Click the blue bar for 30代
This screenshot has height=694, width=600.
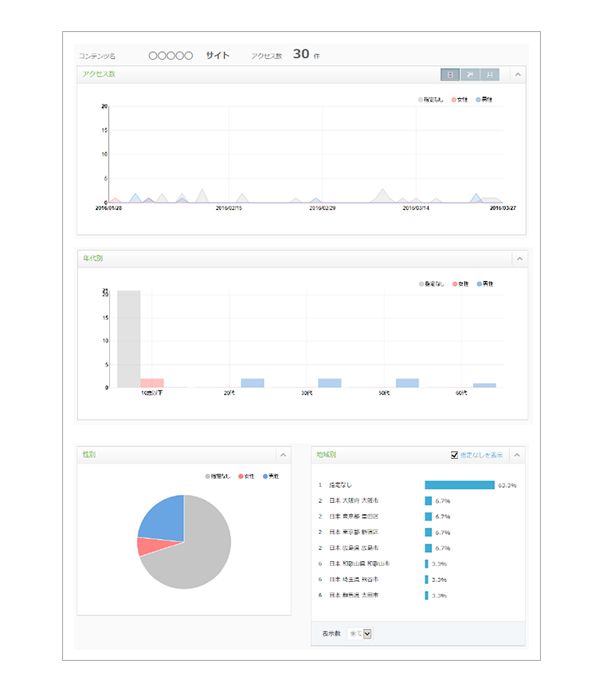tap(330, 383)
